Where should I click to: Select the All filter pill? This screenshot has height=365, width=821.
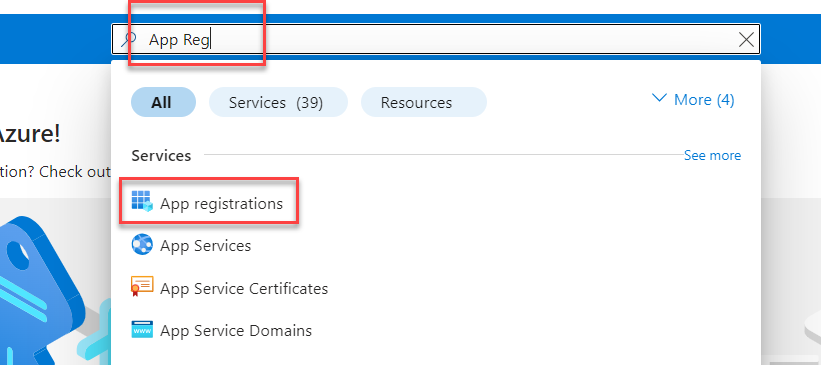tap(163, 102)
